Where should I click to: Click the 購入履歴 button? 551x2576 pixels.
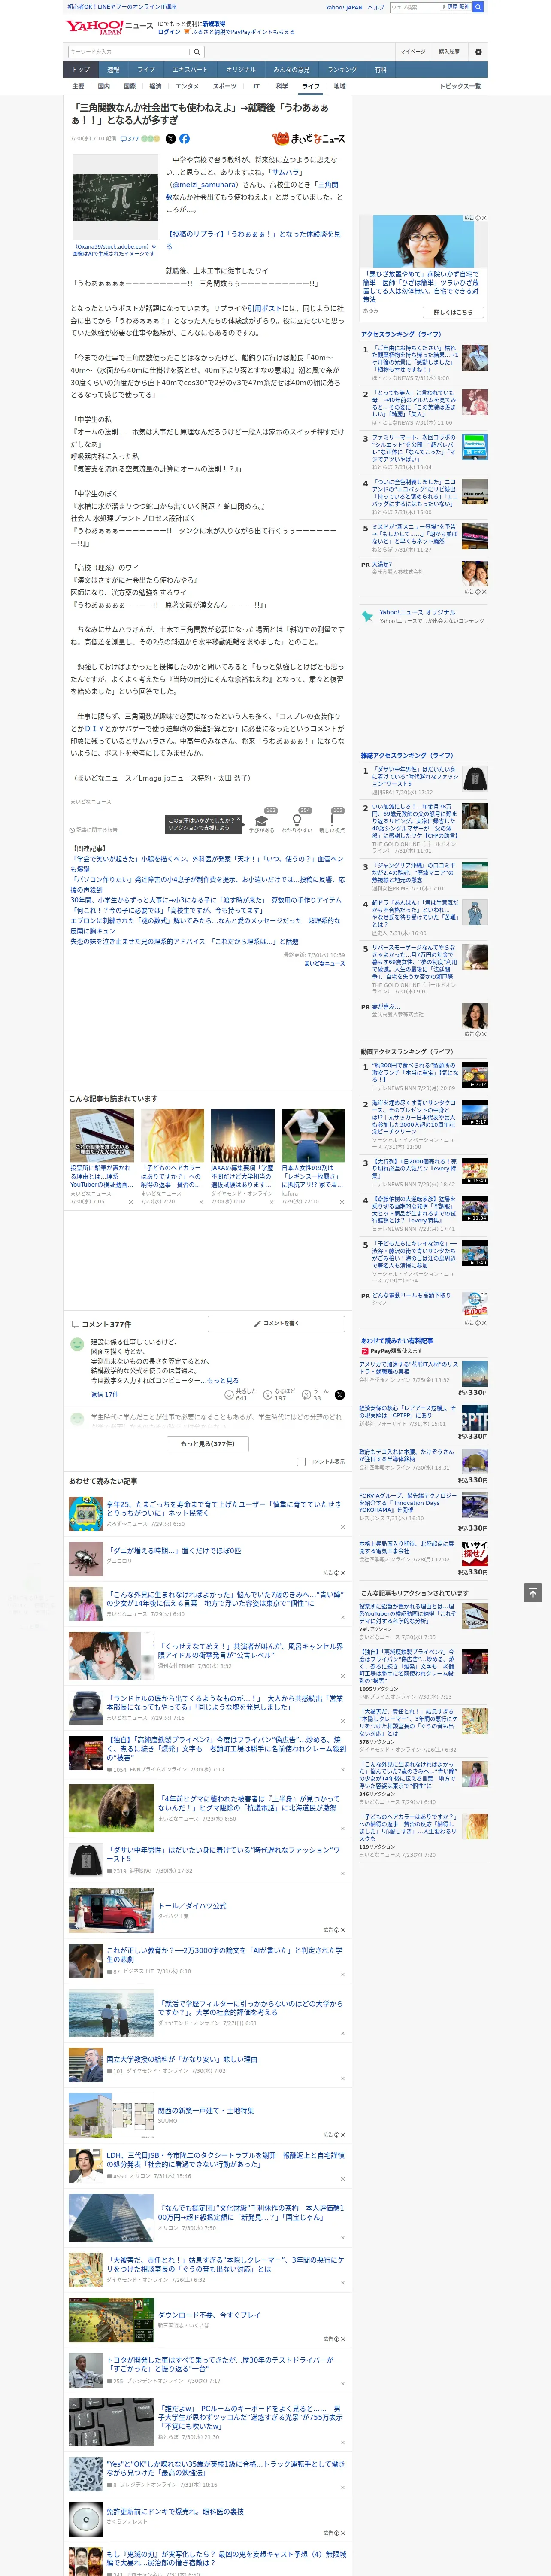pyautogui.click(x=449, y=51)
